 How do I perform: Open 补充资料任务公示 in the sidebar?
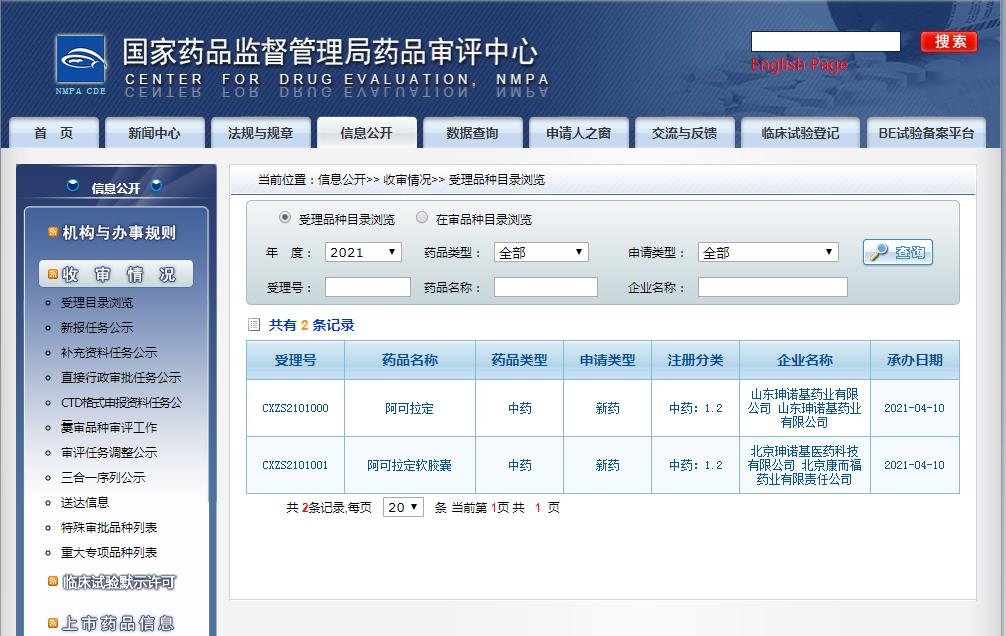pyautogui.click(x=109, y=353)
